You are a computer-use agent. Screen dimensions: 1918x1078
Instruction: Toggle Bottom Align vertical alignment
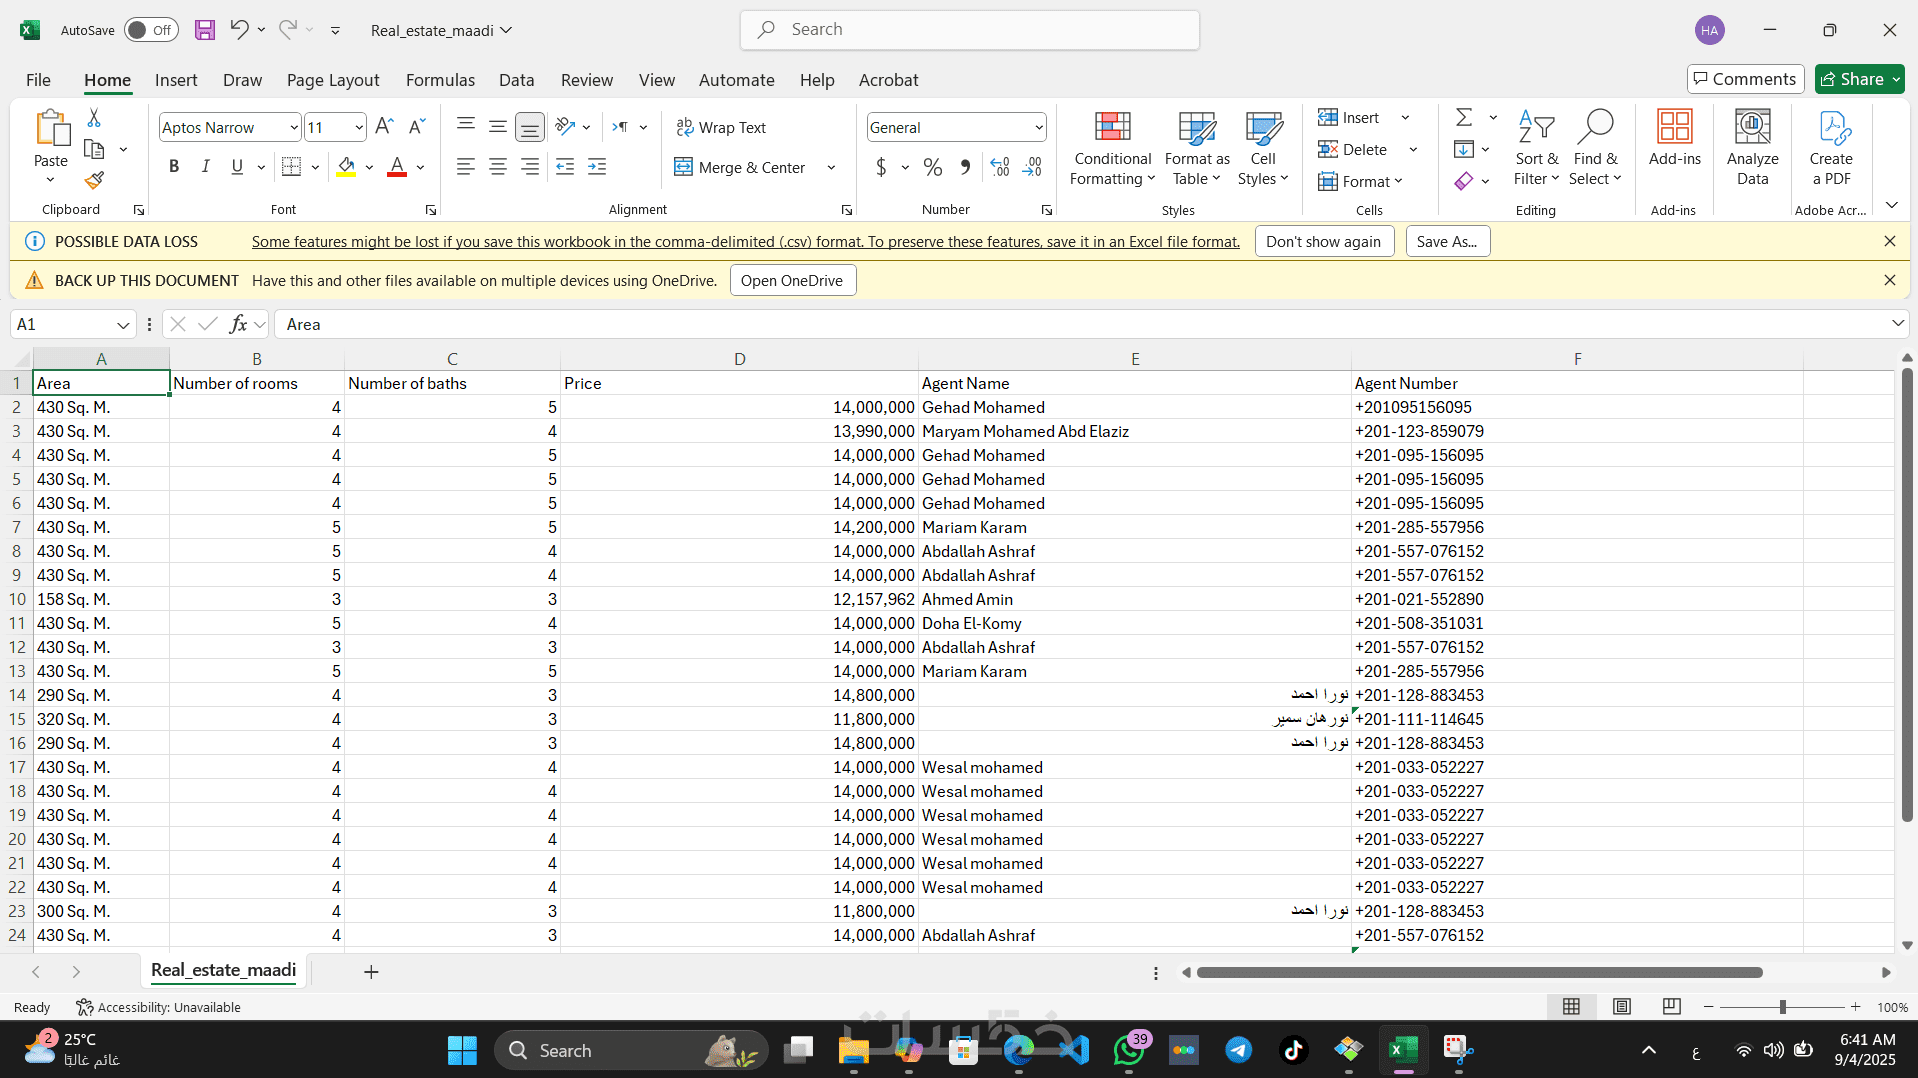(530, 126)
